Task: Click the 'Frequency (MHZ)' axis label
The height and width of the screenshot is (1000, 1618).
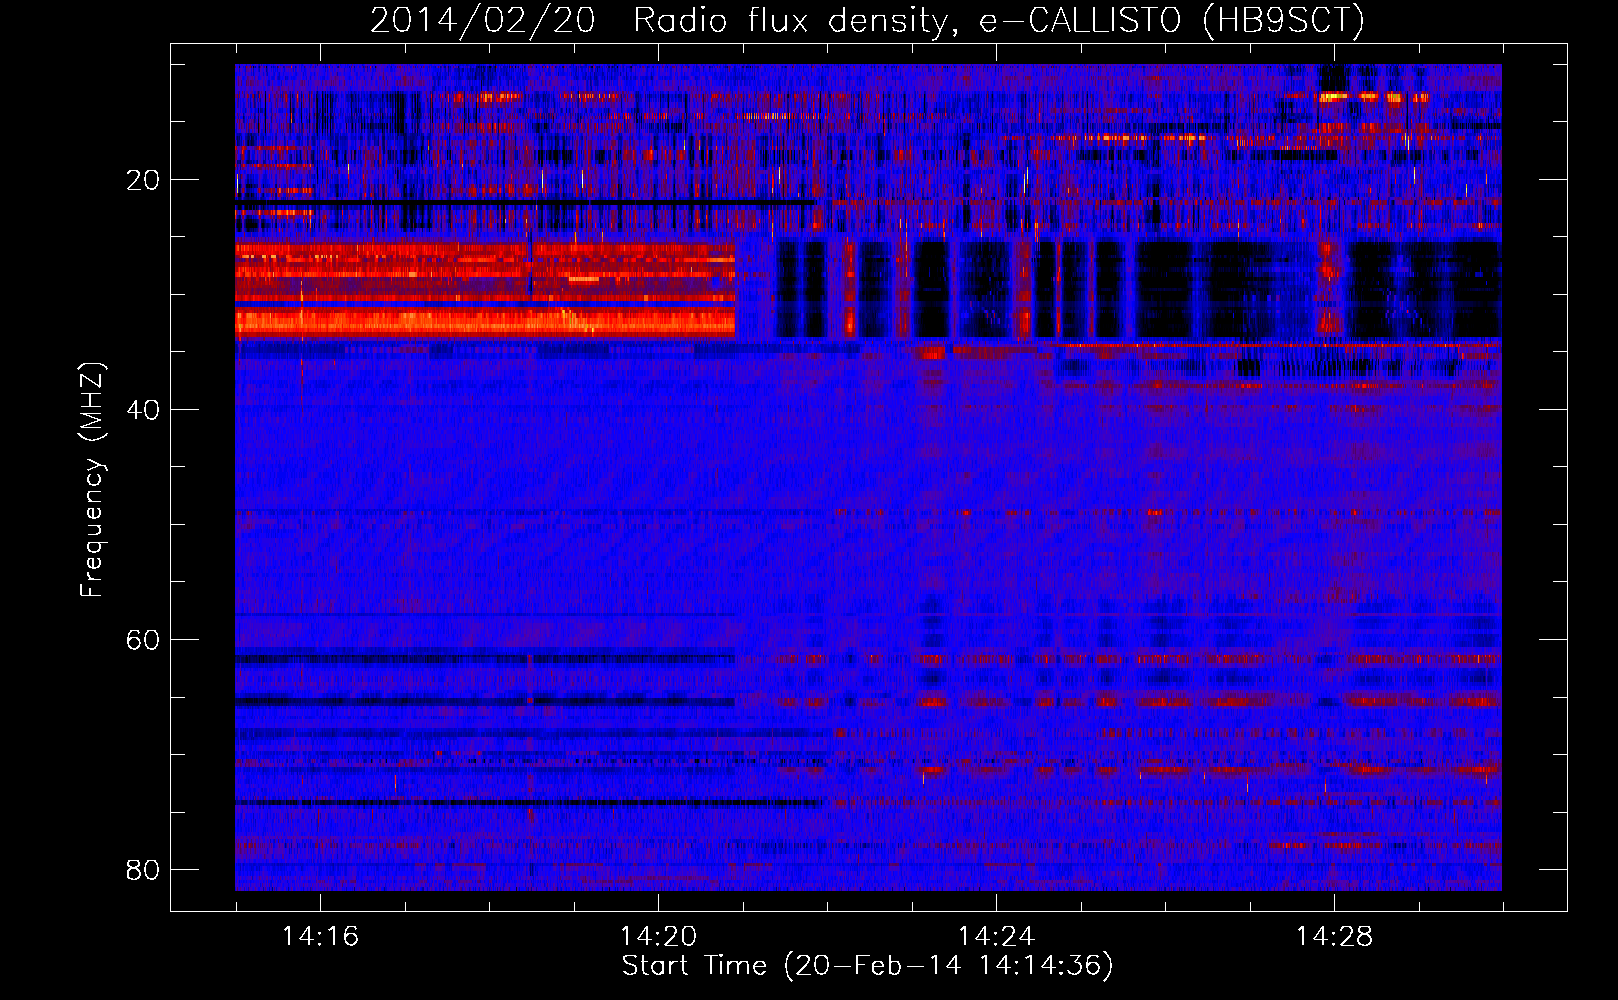Action: tap(92, 480)
